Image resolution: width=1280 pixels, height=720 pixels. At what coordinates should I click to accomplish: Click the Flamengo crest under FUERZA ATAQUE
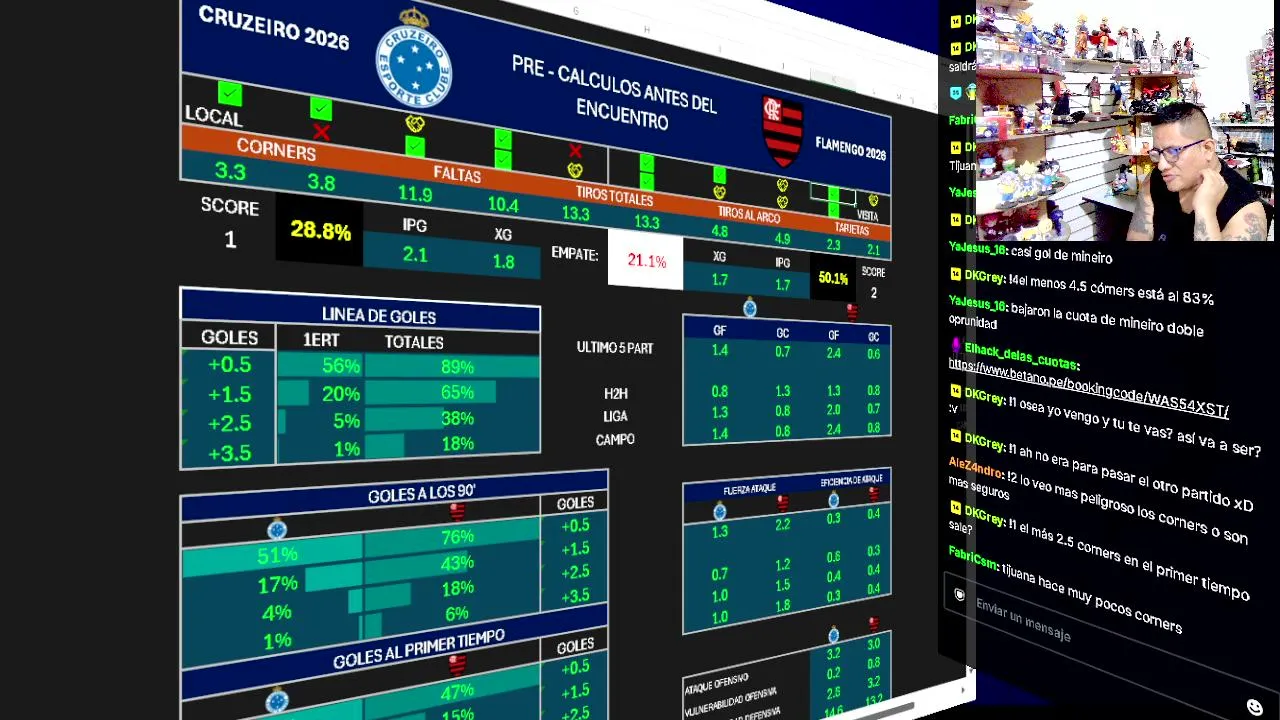(x=783, y=502)
